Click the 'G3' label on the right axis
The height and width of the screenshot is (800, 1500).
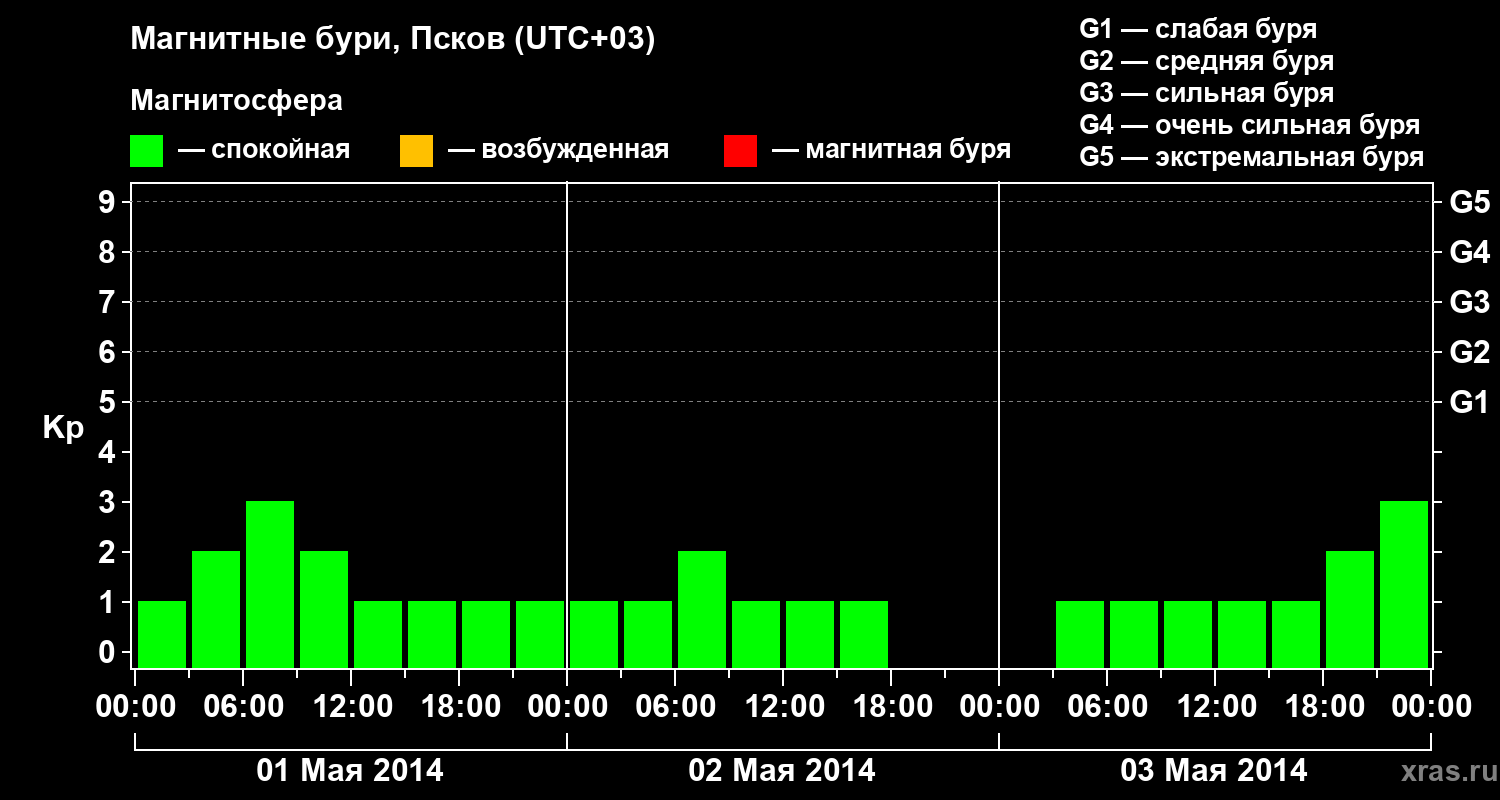pos(1469,302)
